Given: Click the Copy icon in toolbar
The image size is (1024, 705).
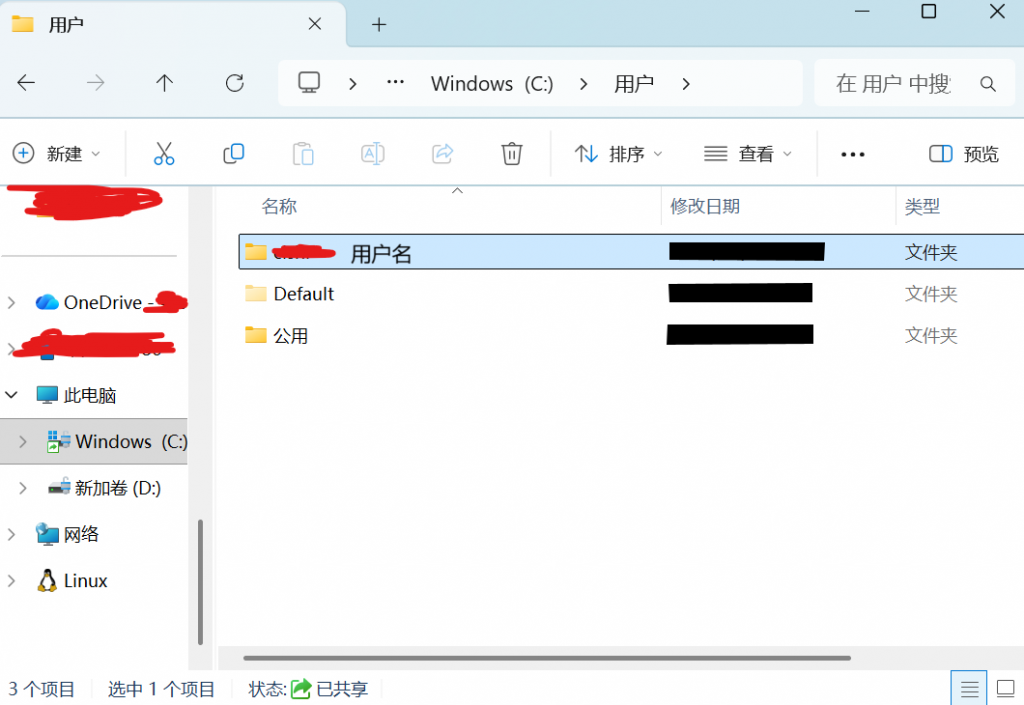Looking at the screenshot, I should click(233, 153).
